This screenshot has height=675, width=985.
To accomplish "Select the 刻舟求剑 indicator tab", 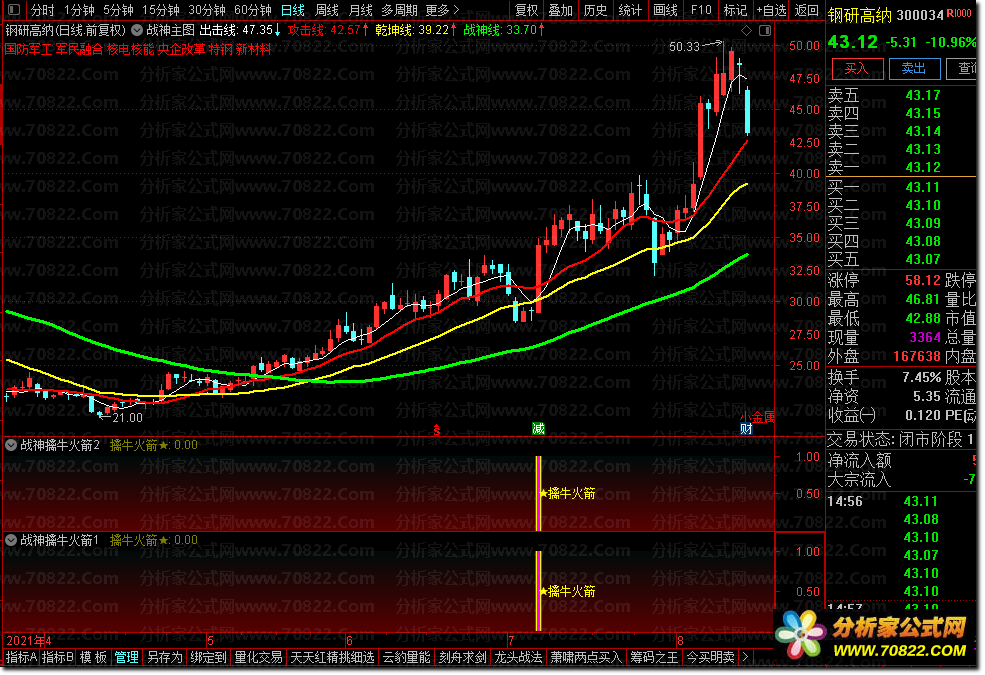I will pos(462,657).
